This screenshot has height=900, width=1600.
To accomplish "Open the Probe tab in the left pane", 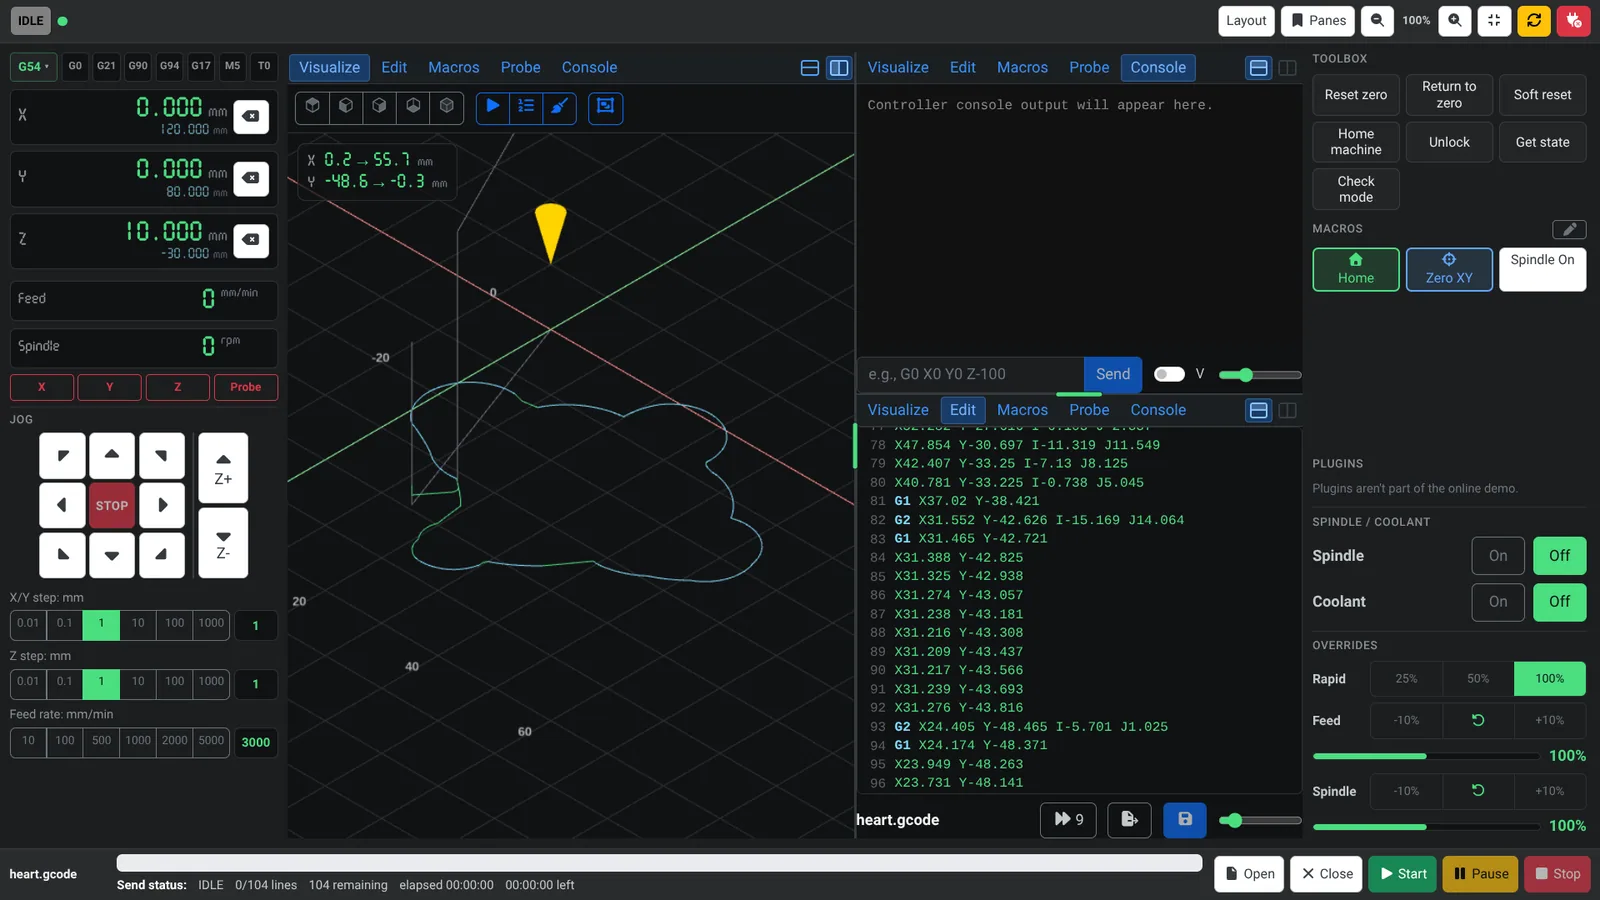I will 521,68.
